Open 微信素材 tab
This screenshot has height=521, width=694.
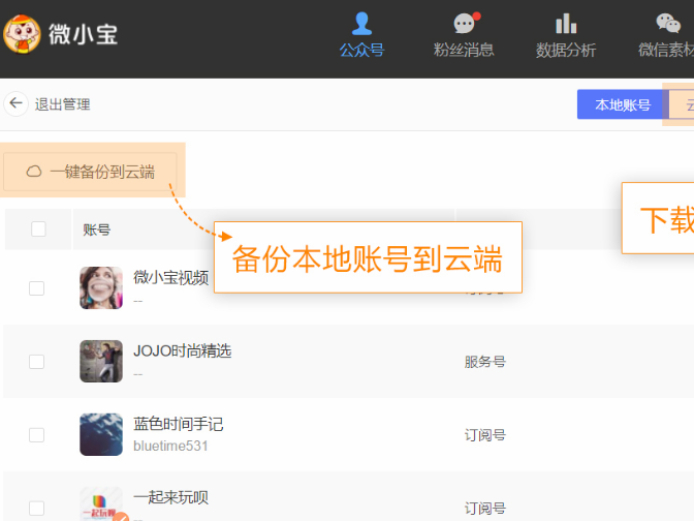point(666,35)
